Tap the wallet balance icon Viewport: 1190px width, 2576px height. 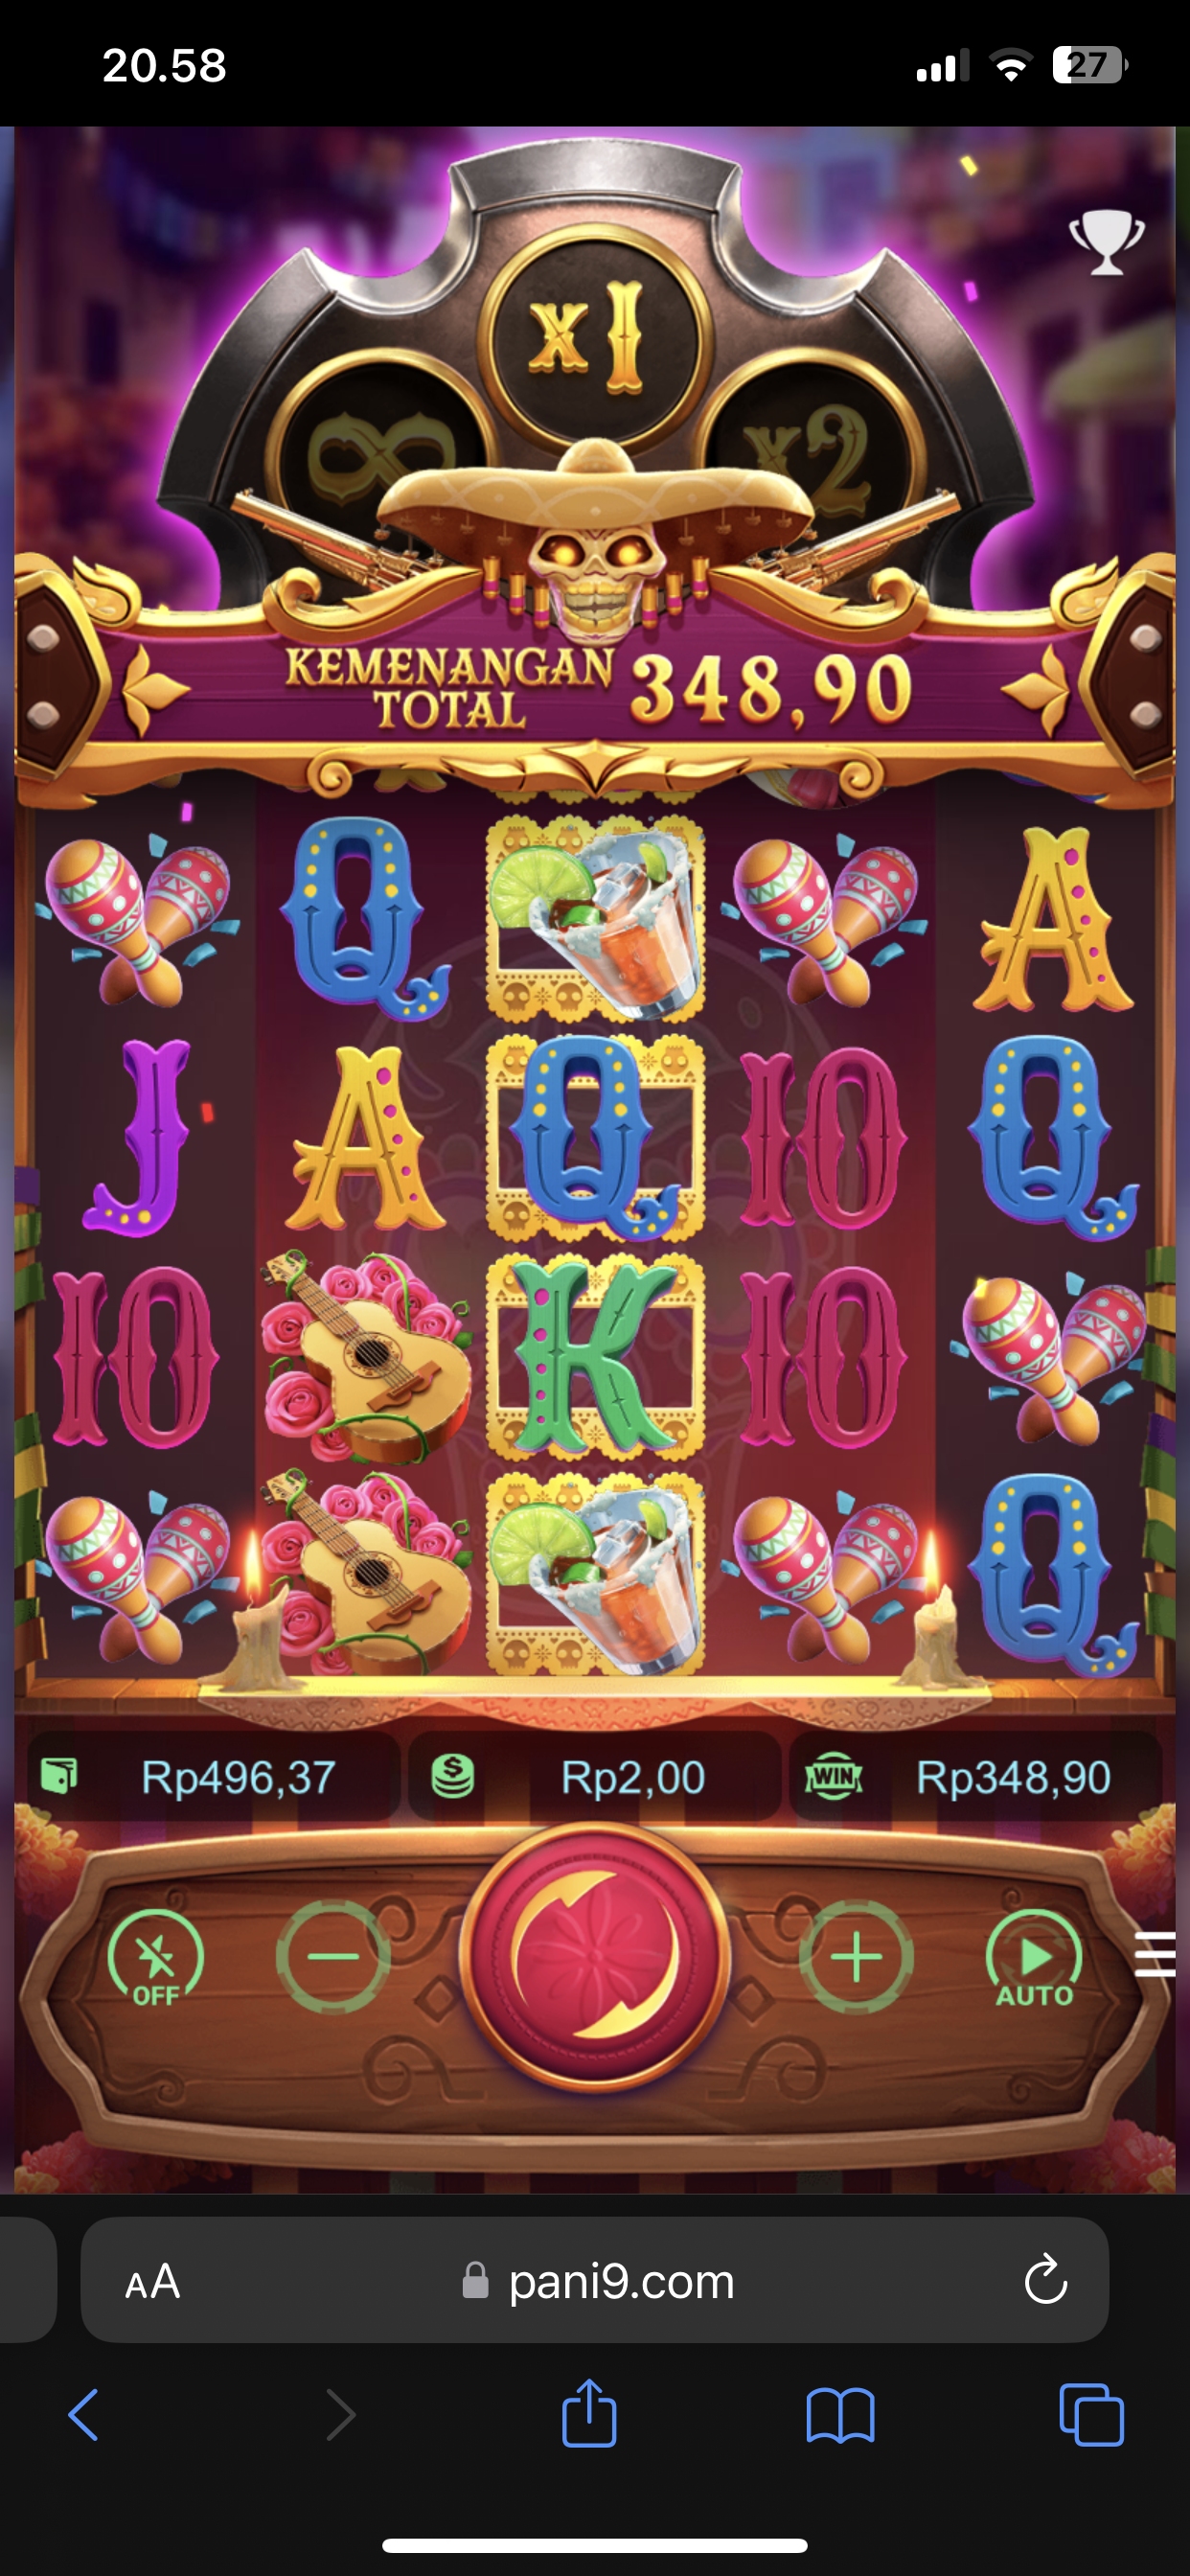pos(59,1777)
